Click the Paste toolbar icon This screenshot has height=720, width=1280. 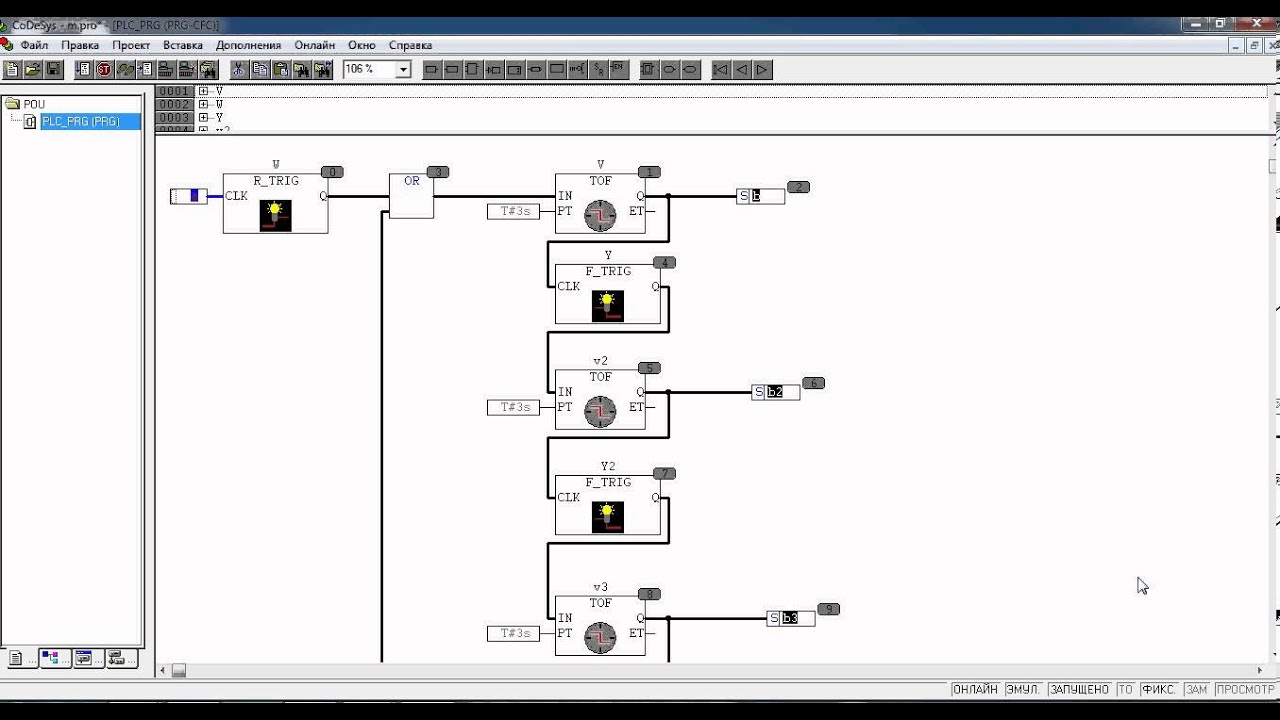pos(281,69)
